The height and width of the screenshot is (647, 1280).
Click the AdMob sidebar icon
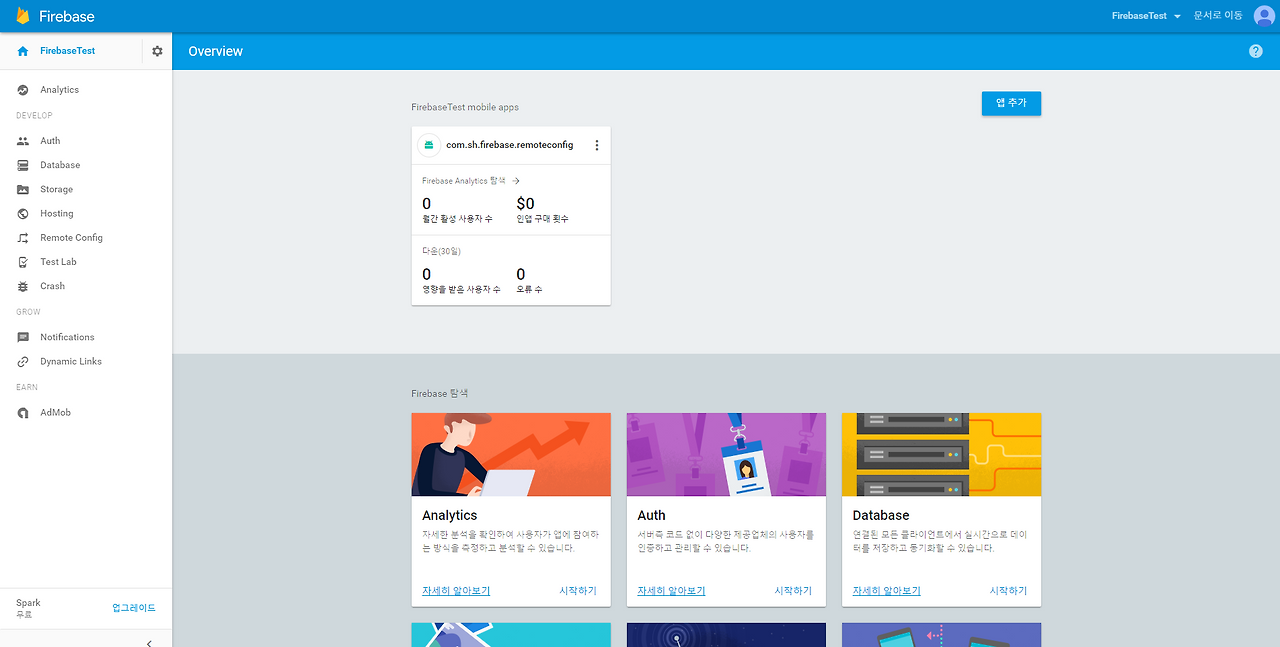coord(23,413)
